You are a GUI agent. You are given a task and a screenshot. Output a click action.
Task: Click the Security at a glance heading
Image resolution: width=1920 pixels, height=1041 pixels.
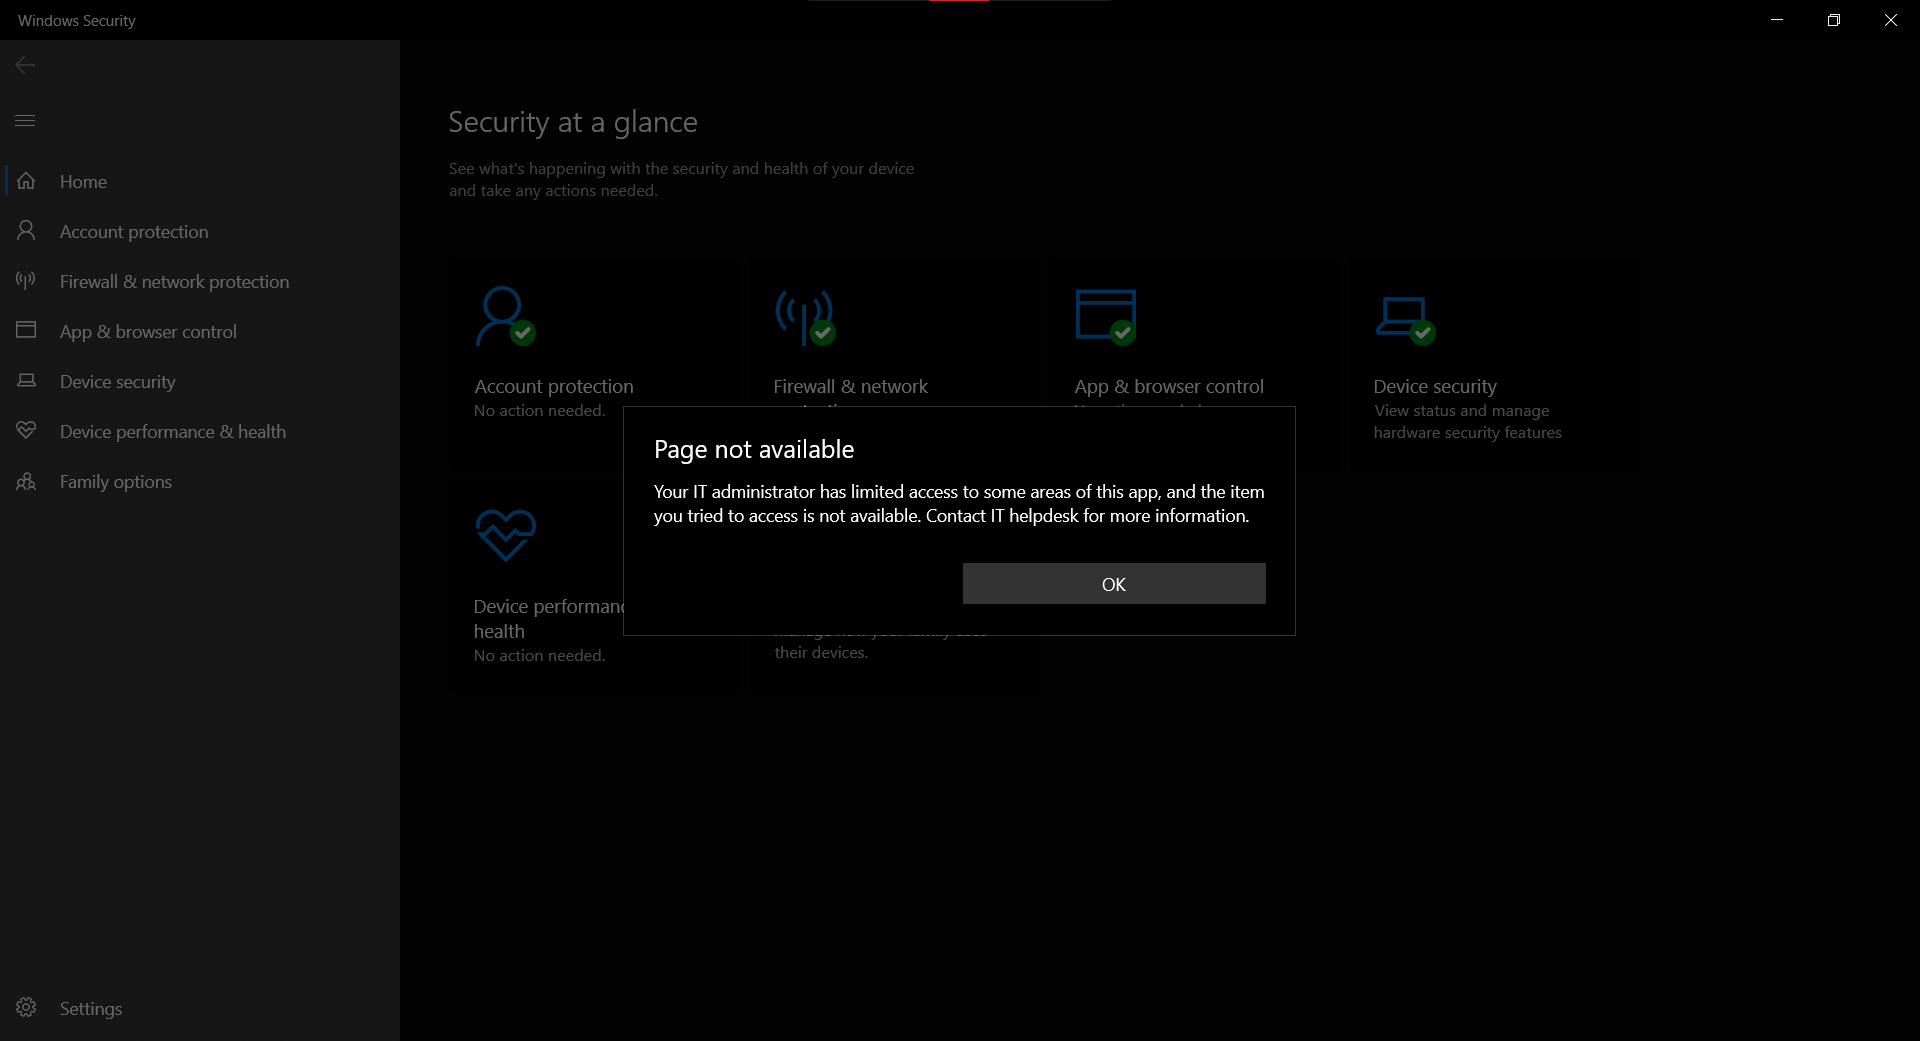[573, 122]
